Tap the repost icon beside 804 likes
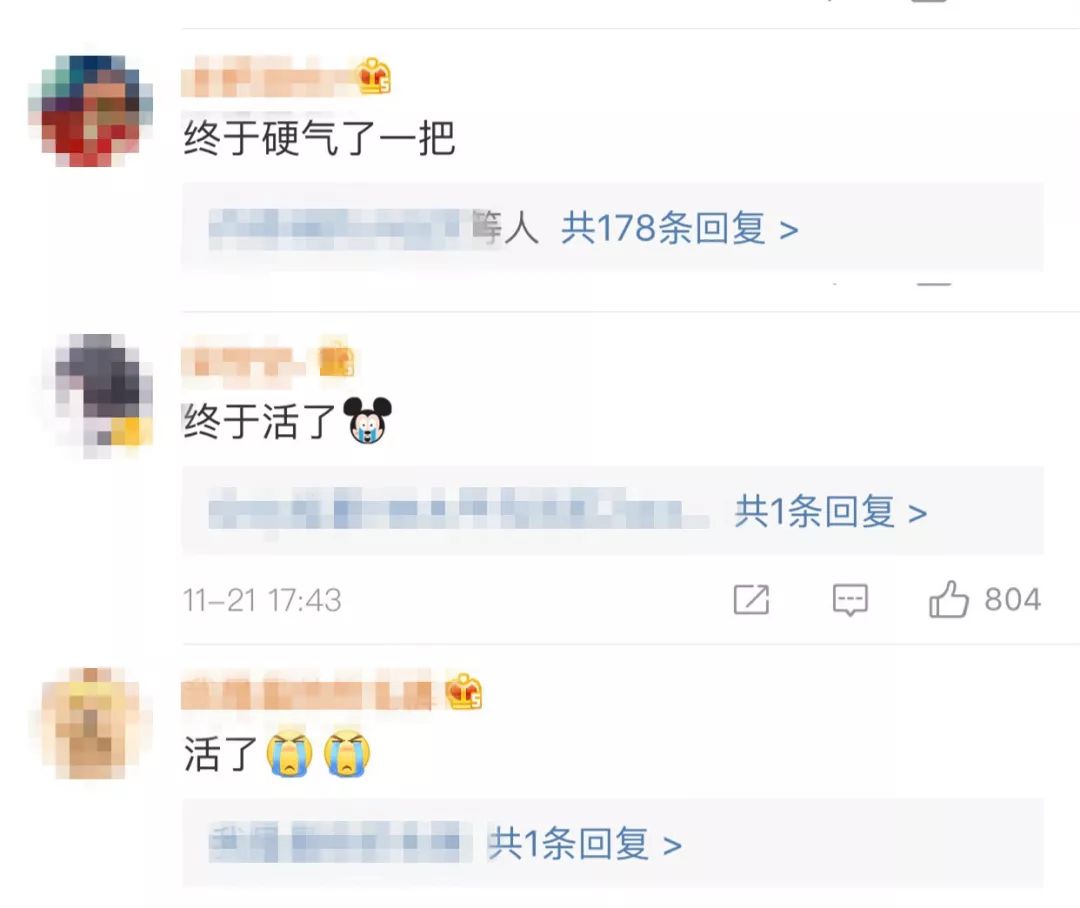This screenshot has width=1080, height=908. tap(751, 599)
